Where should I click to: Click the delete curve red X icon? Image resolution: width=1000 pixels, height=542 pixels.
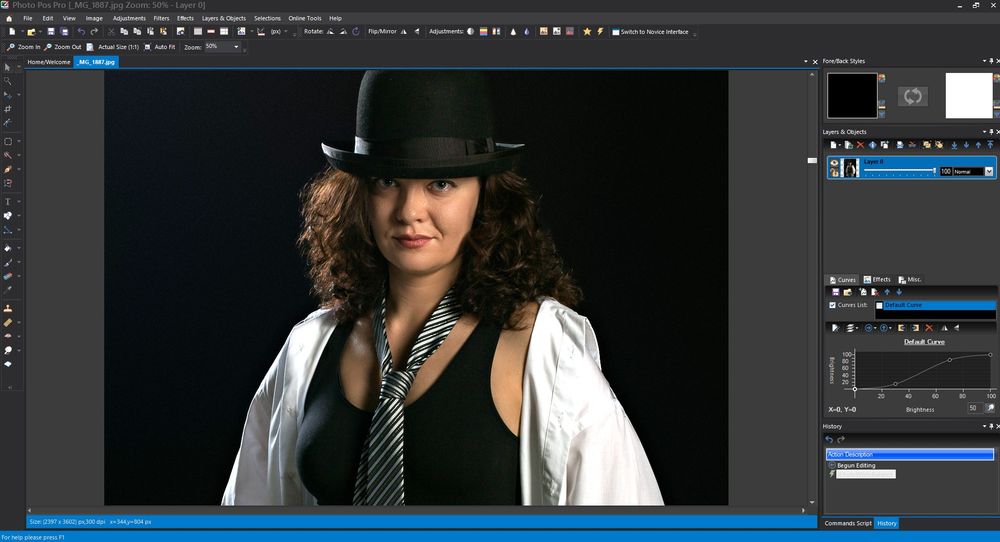(x=929, y=328)
